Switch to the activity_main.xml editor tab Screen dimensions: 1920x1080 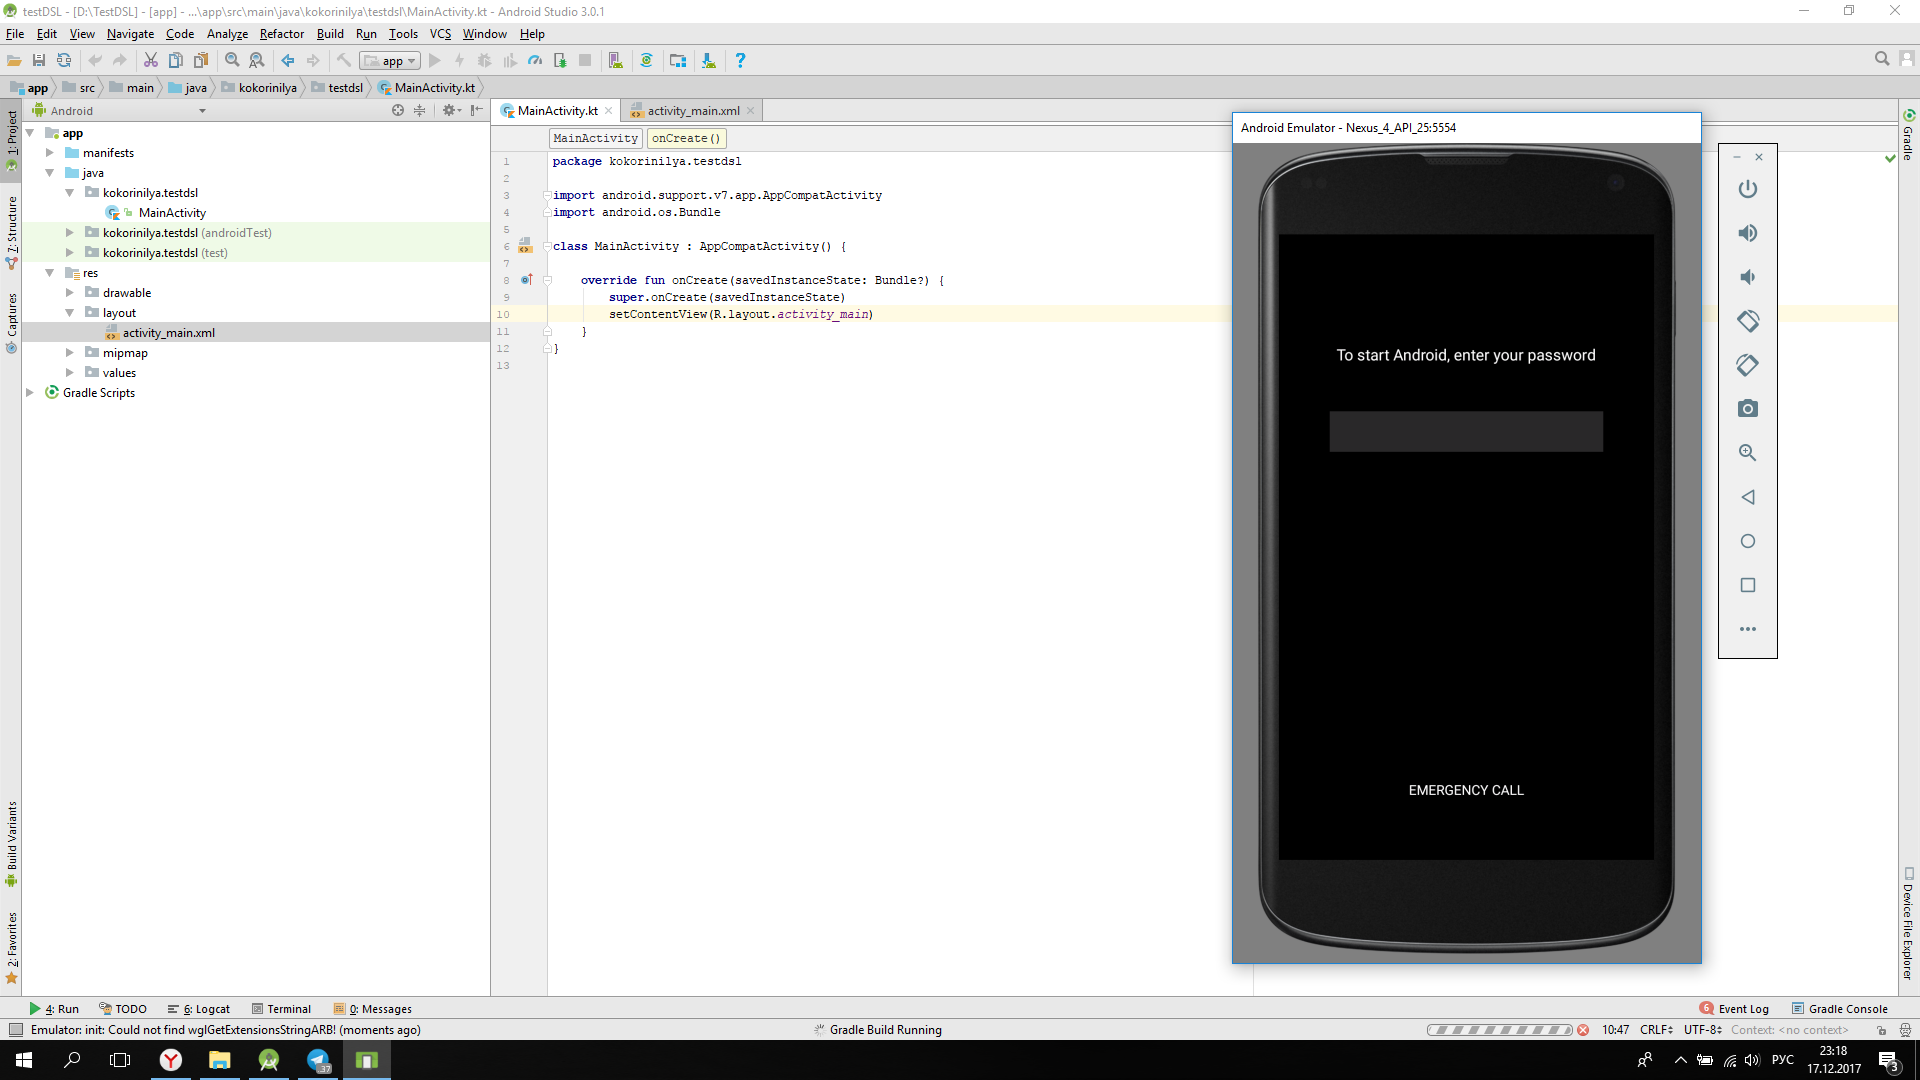(692, 111)
